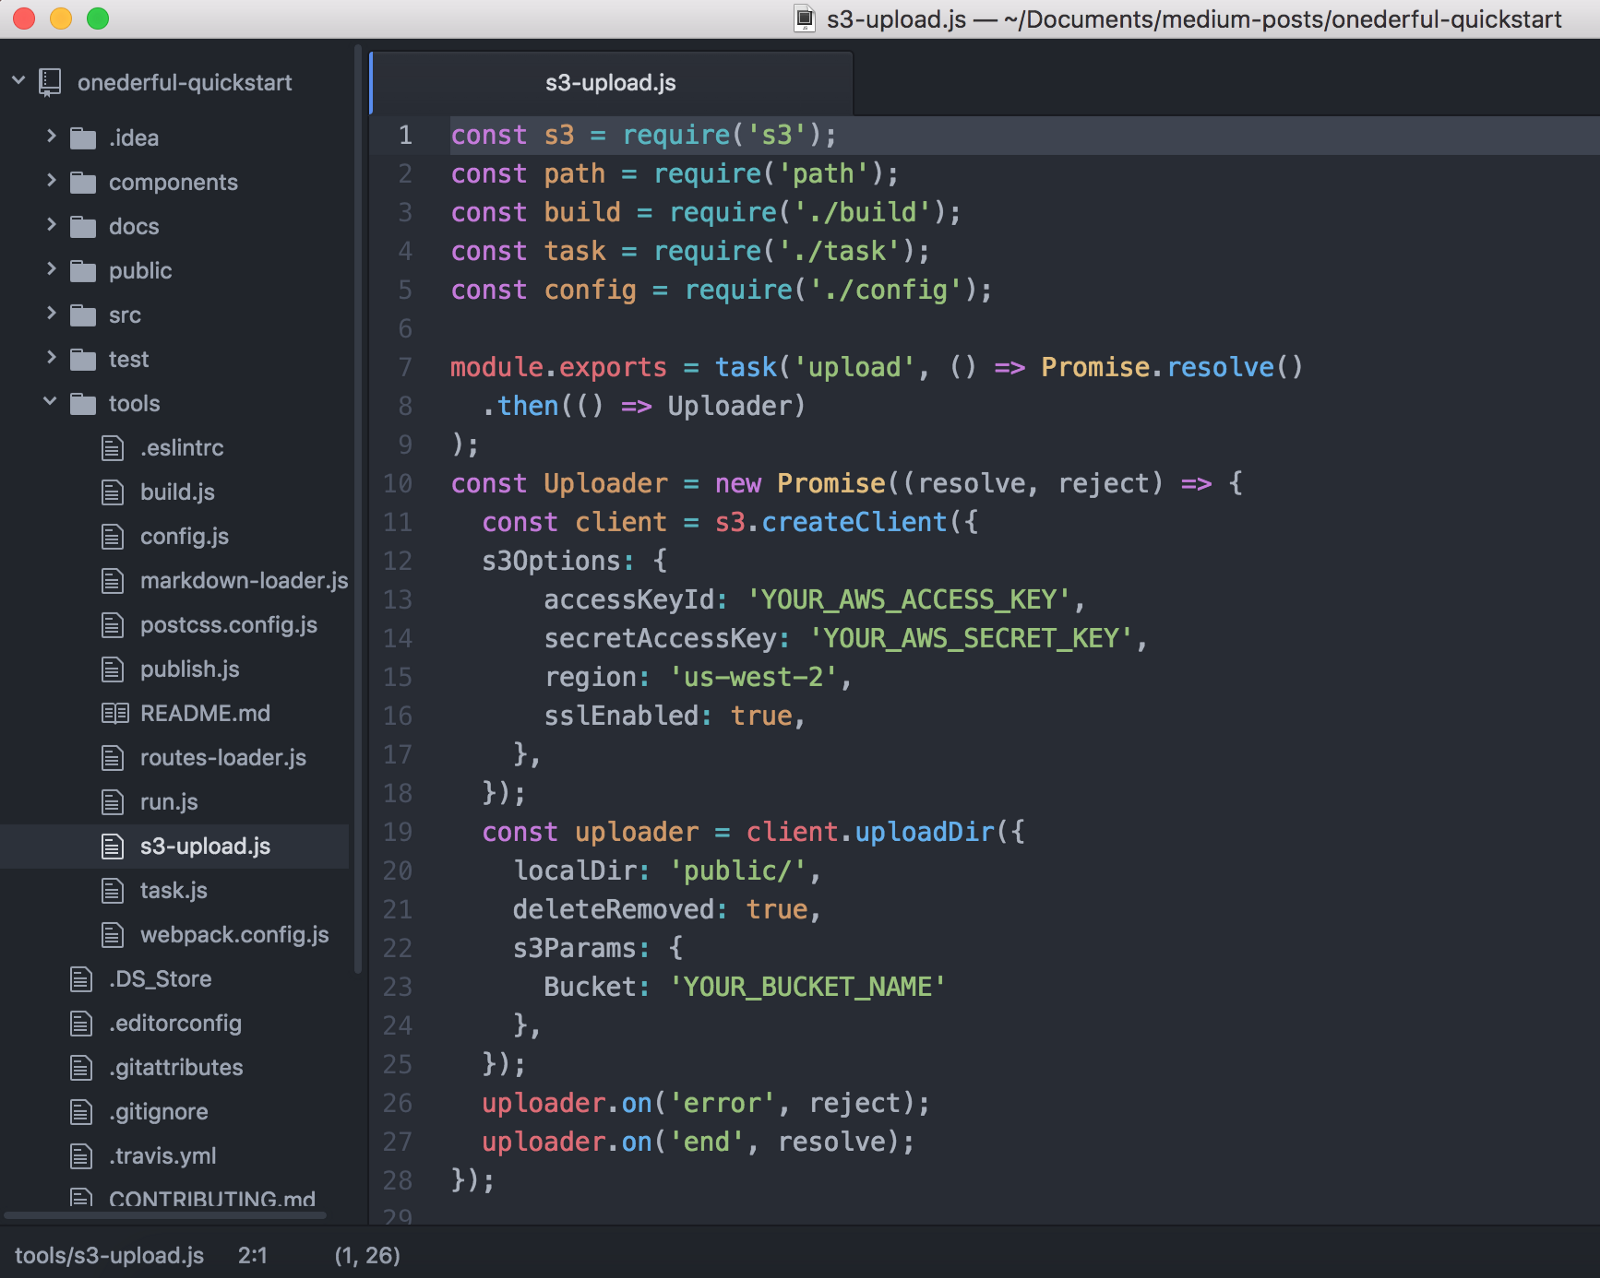Collapse the tools folder chevron
This screenshot has height=1278, width=1600.
click(51, 403)
